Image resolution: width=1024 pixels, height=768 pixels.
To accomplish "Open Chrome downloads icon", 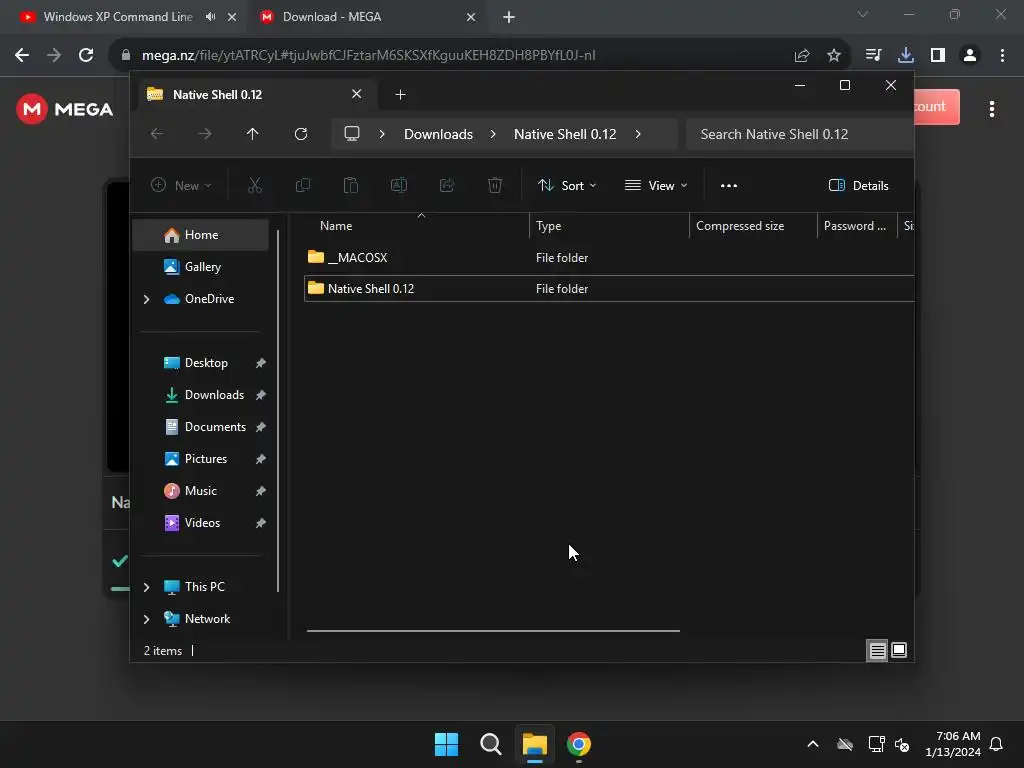I will coord(906,56).
